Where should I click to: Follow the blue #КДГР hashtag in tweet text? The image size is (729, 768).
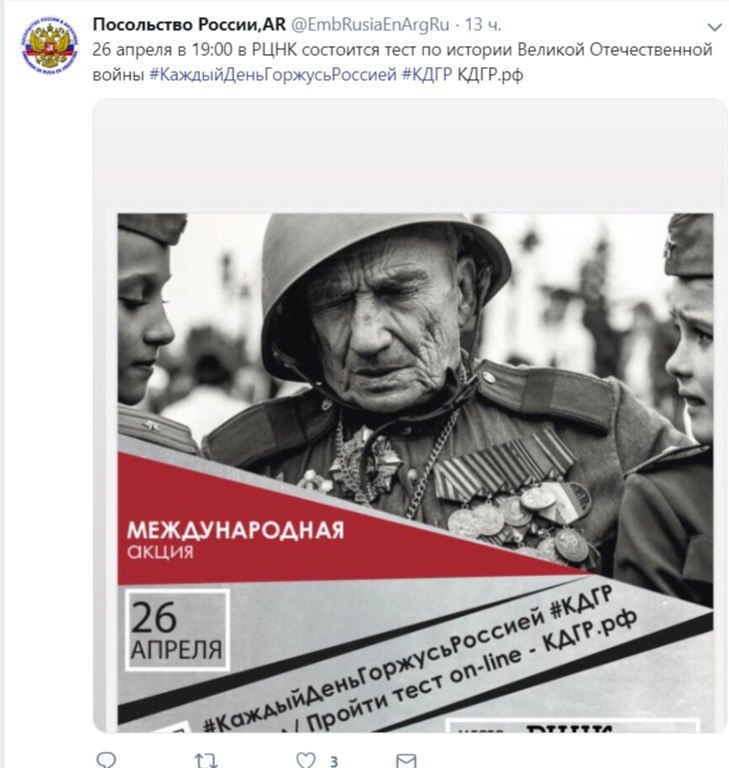pos(427,74)
